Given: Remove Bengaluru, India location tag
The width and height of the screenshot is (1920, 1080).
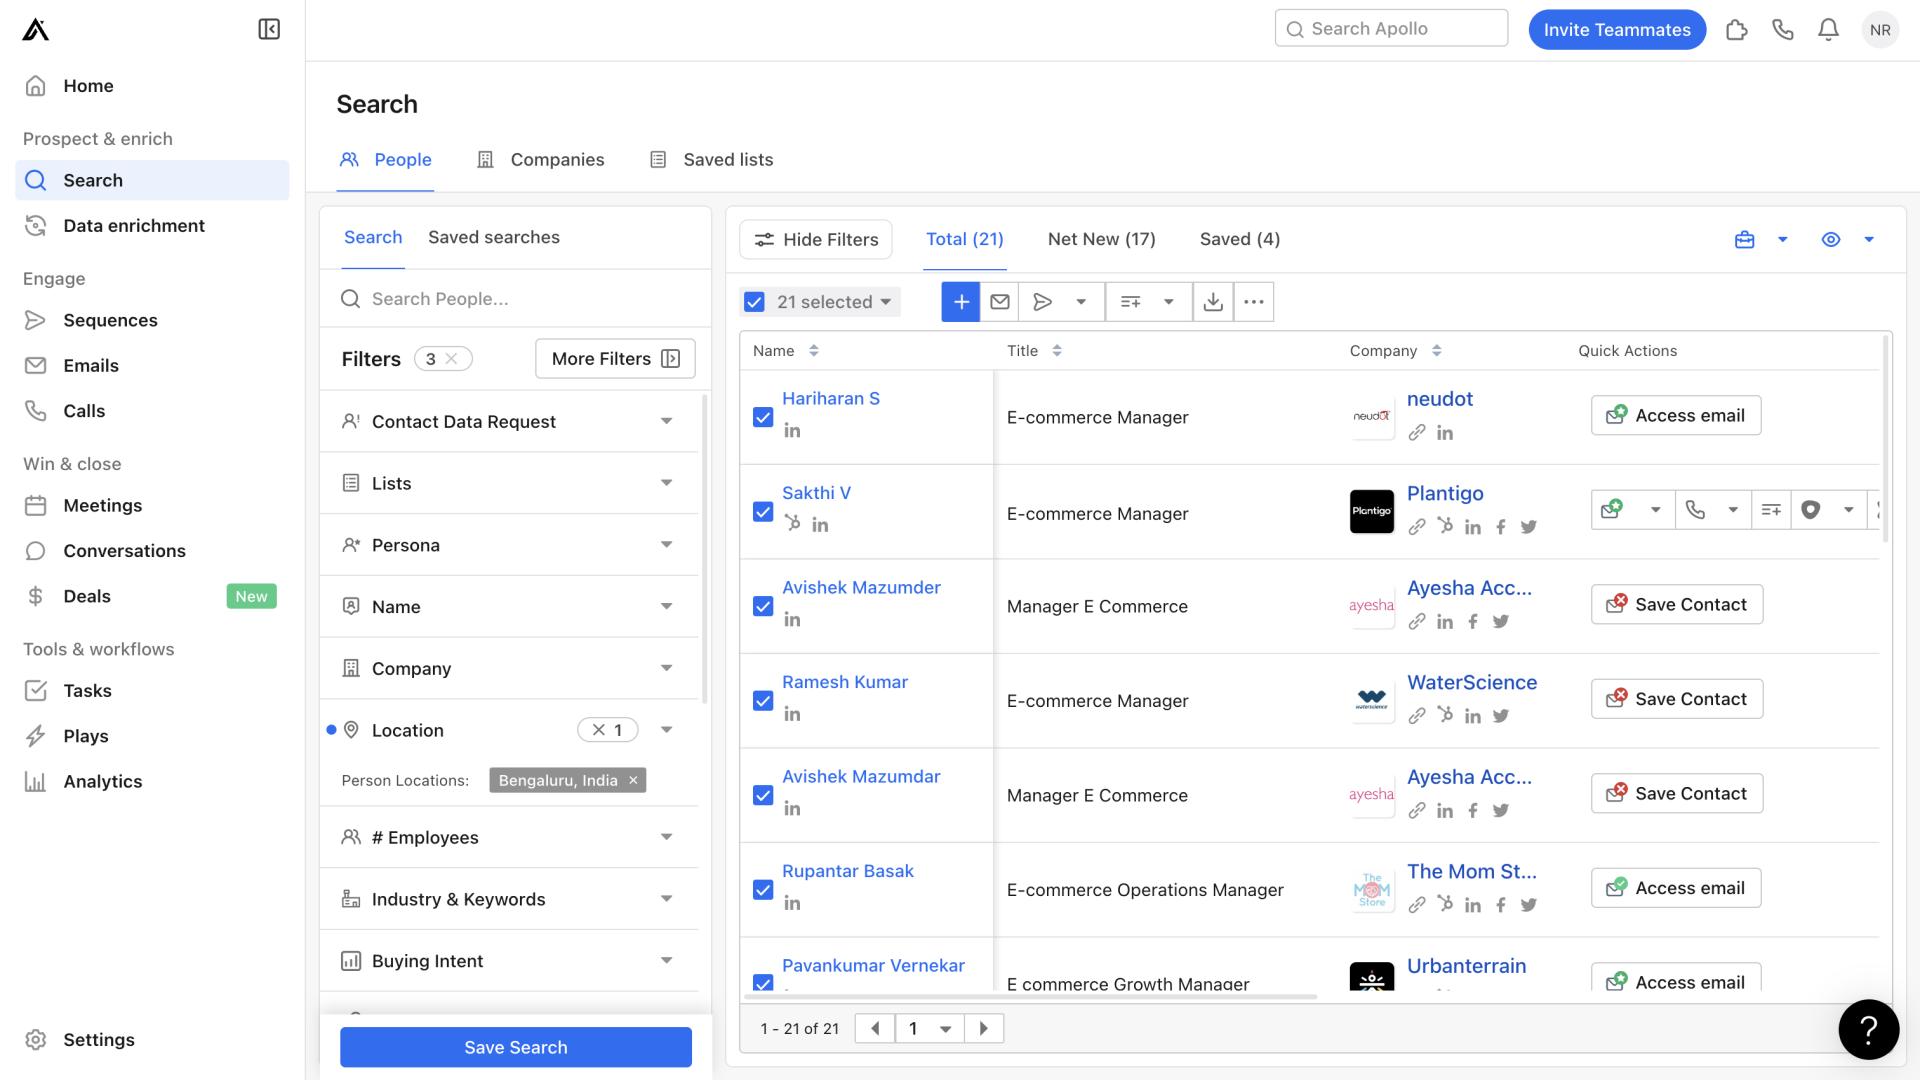Looking at the screenshot, I should coord(633,781).
